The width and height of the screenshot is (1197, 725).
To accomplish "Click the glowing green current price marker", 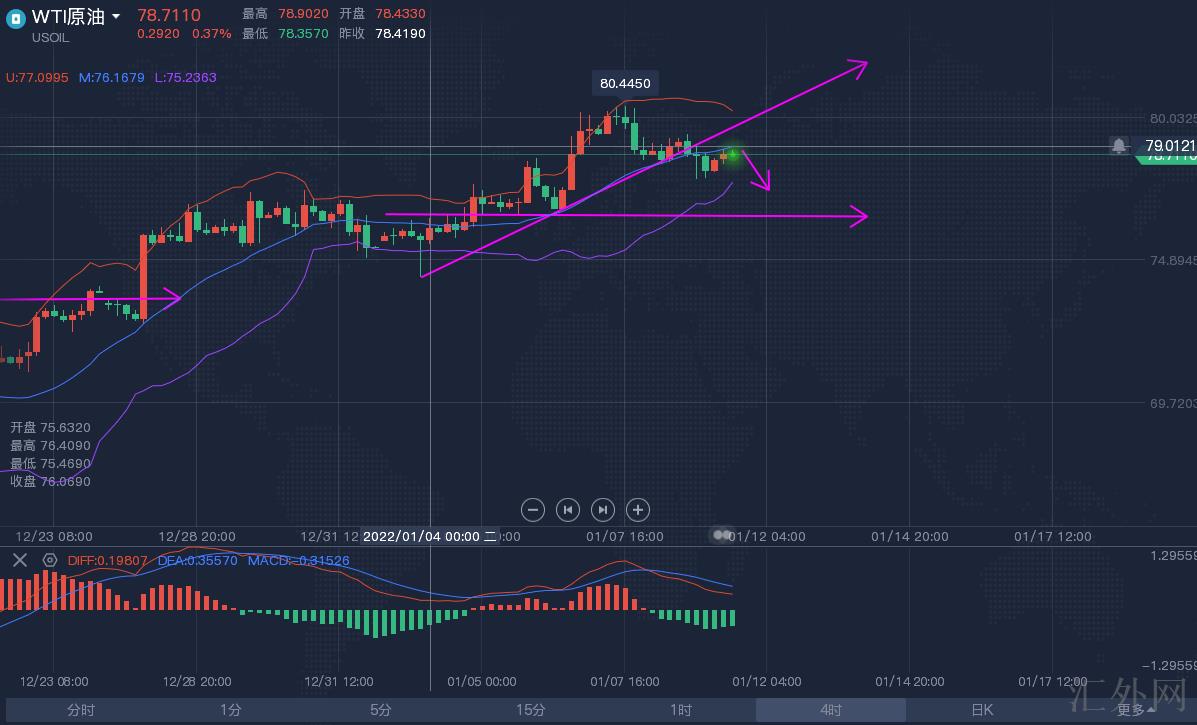I will coord(734,154).
